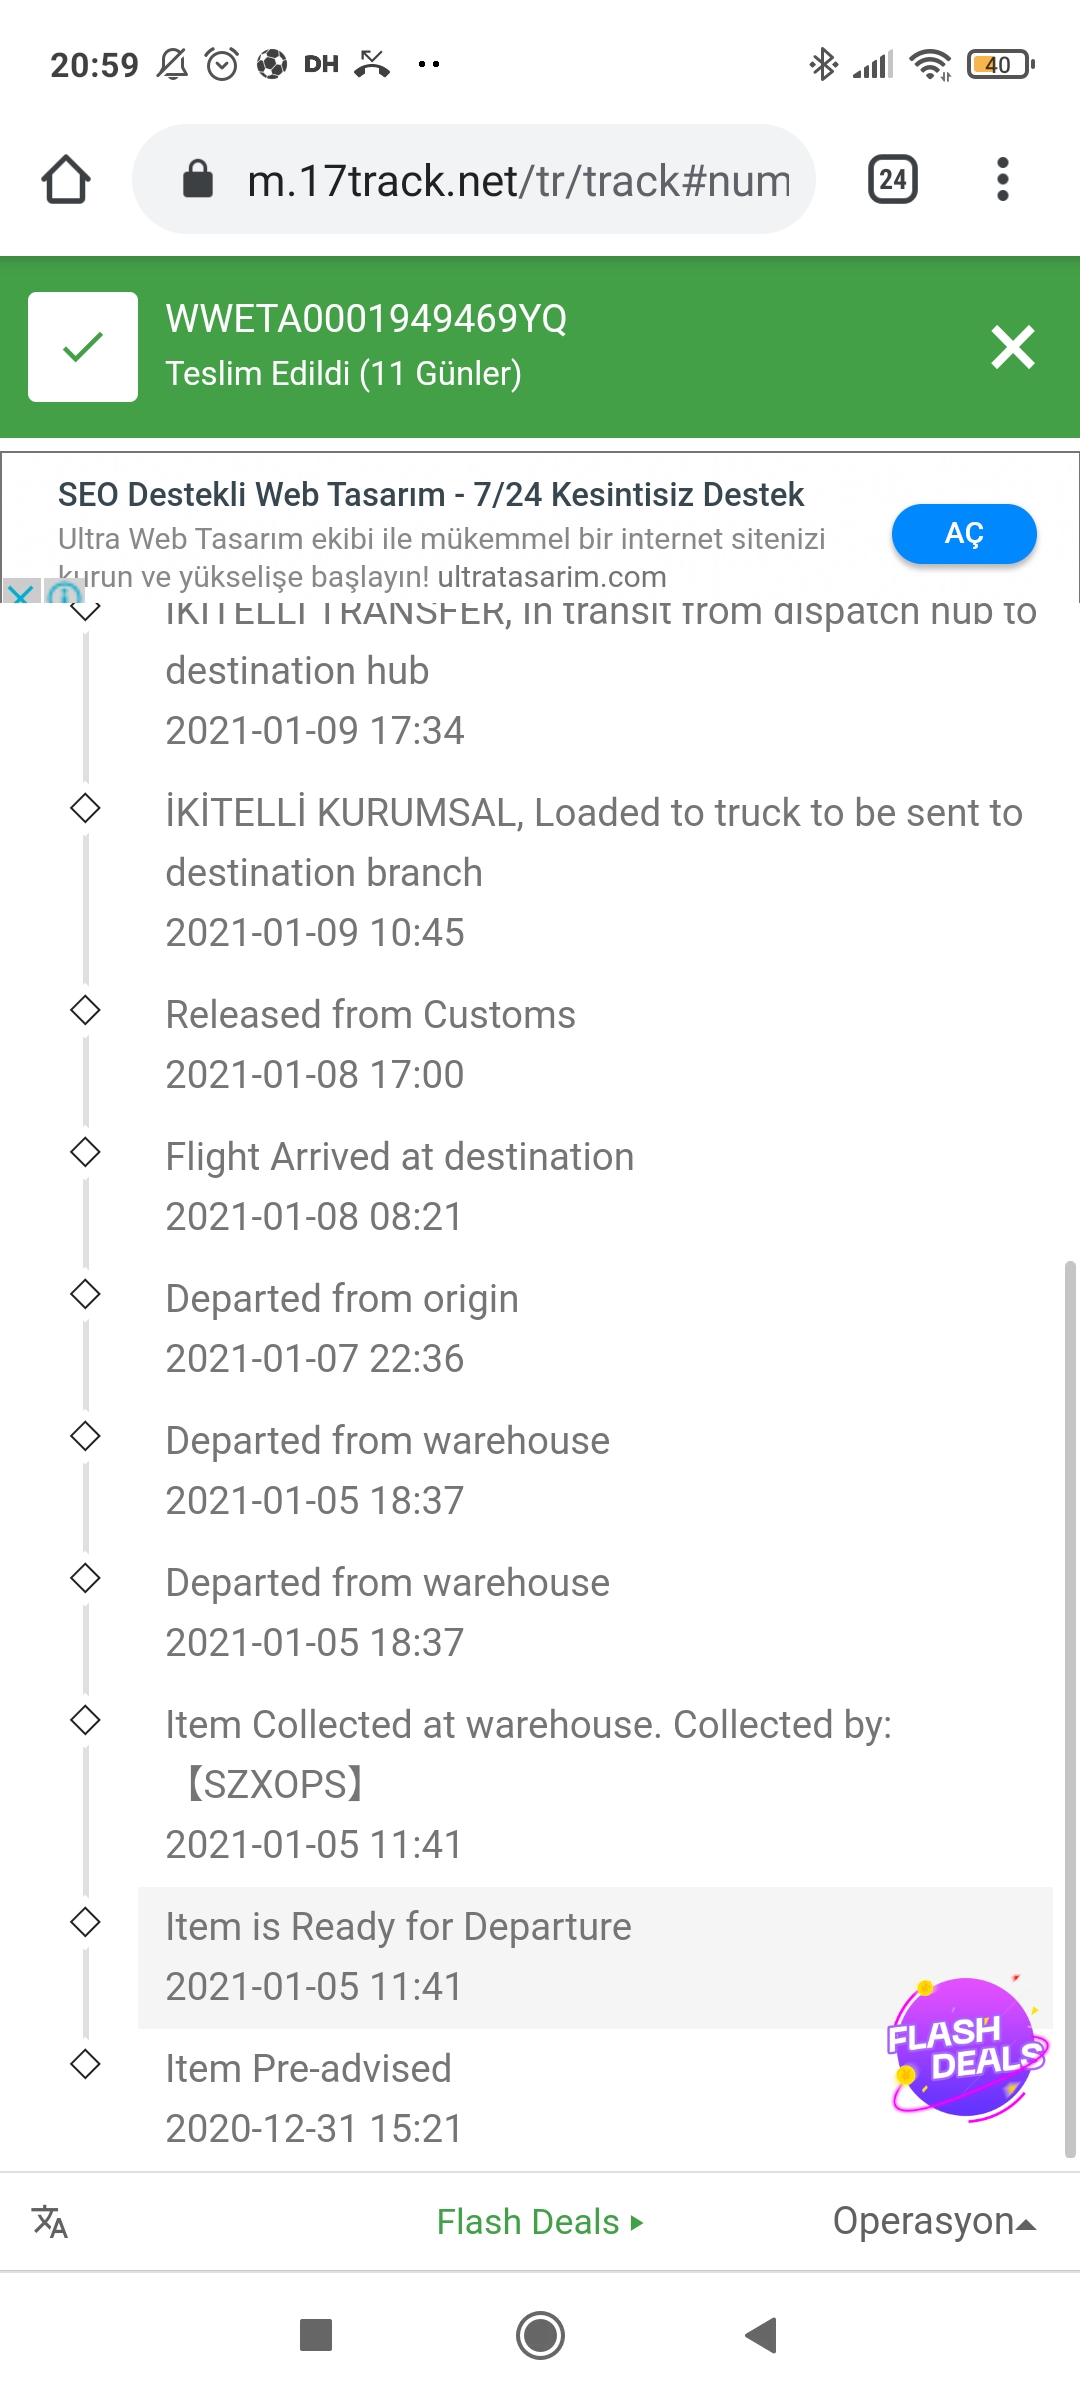Tap the Android back navigation triangle
This screenshot has width=1080, height=2400.
tap(762, 2335)
